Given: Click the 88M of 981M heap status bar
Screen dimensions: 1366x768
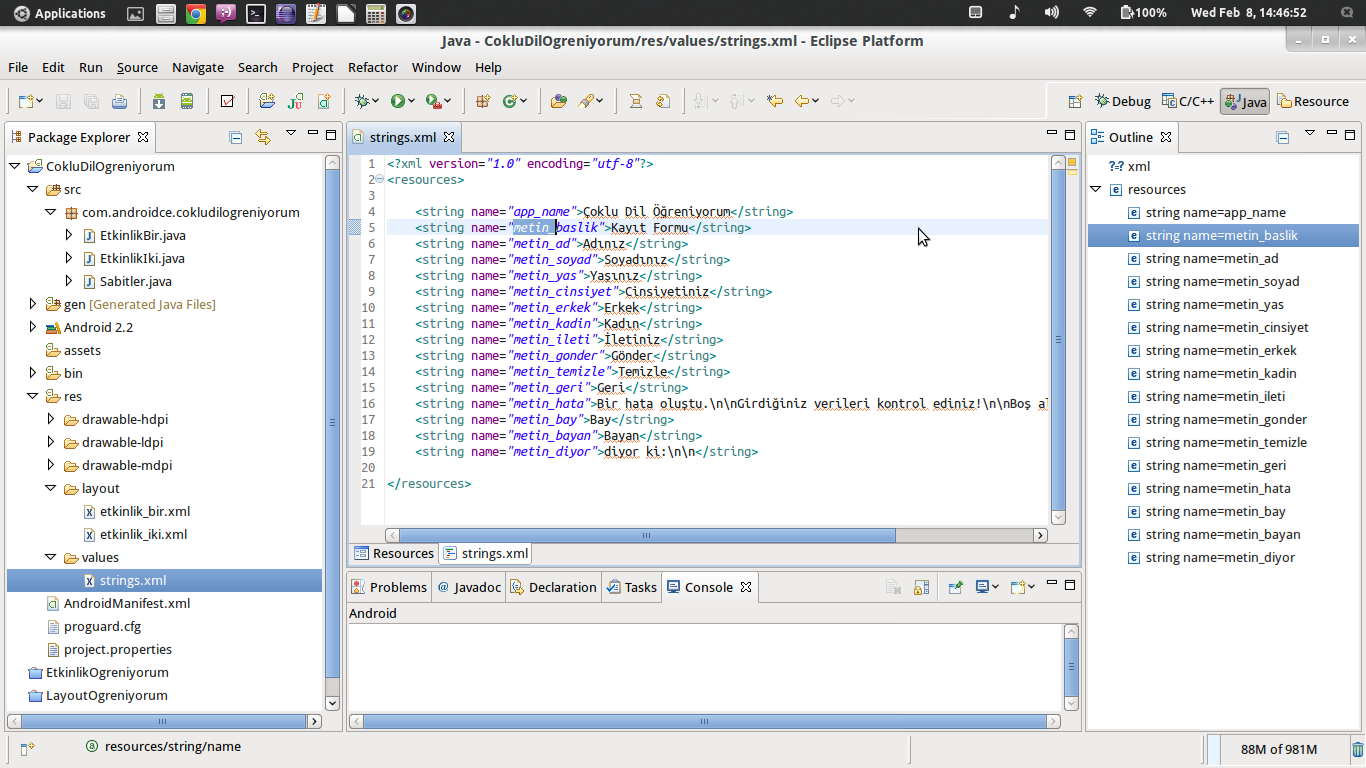Looking at the screenshot, I should pyautogui.click(x=1278, y=749).
